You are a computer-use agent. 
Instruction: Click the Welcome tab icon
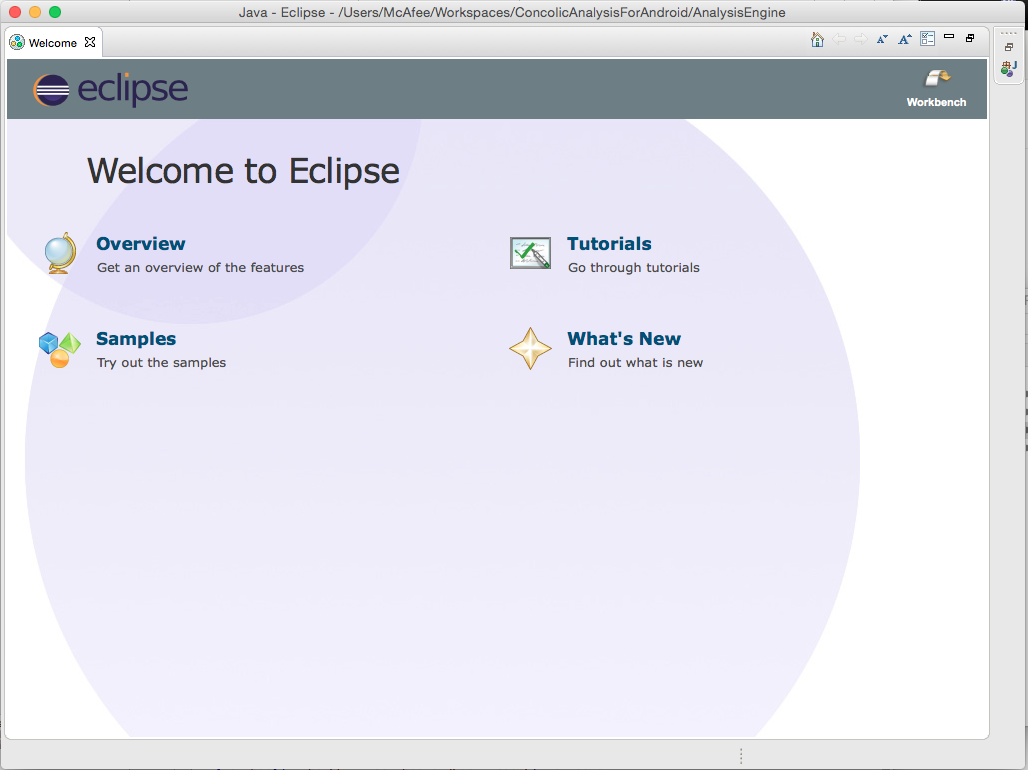[17, 43]
